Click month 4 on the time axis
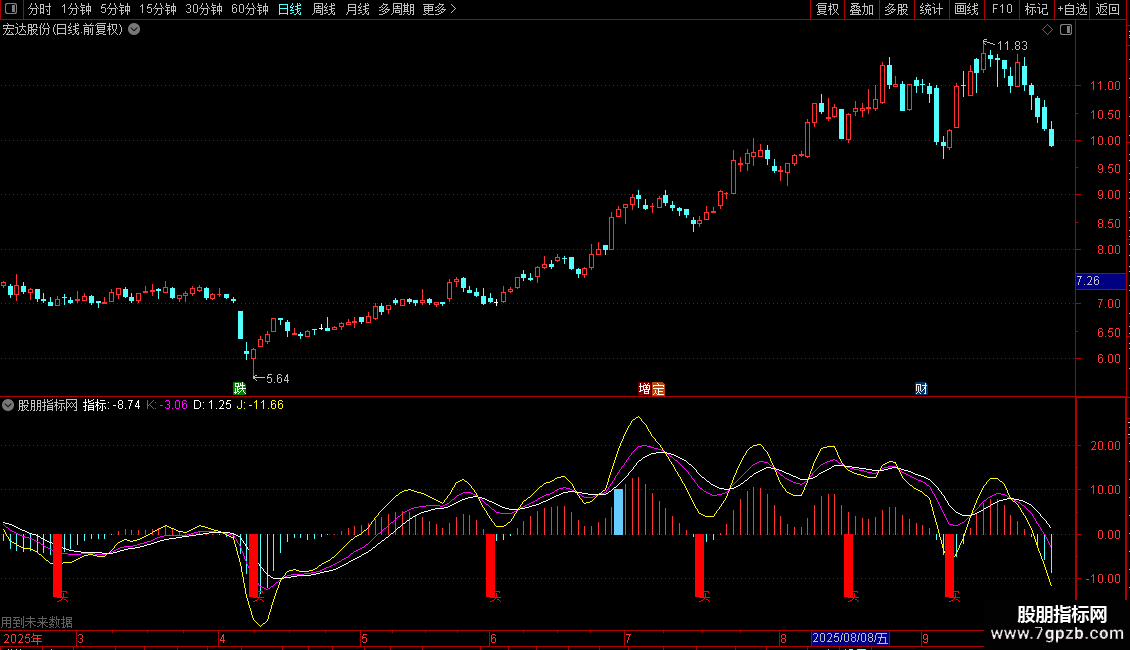The height and width of the screenshot is (650, 1130). click(222, 638)
